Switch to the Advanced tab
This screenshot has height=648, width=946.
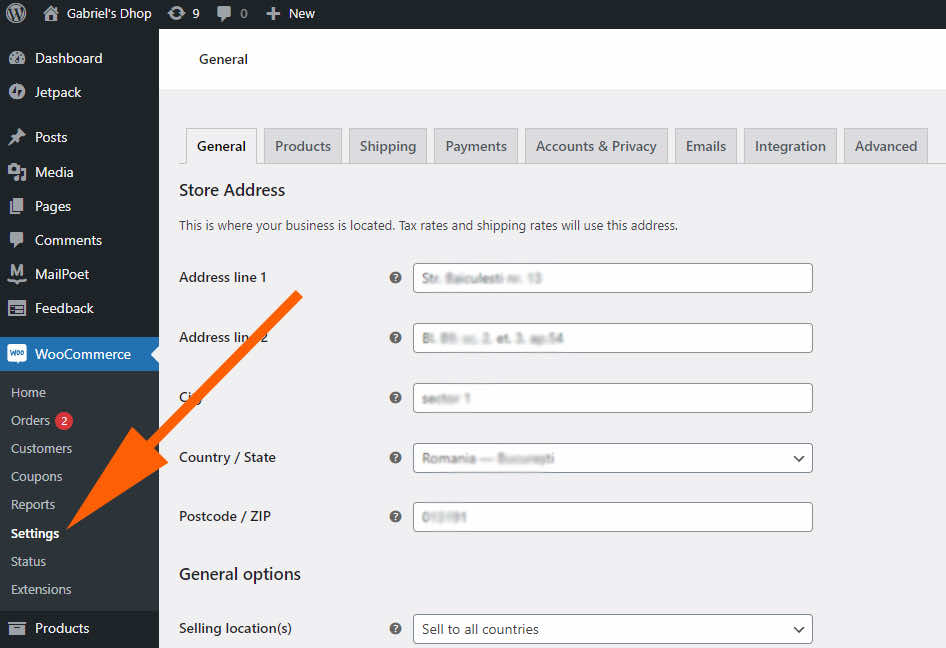(x=886, y=146)
